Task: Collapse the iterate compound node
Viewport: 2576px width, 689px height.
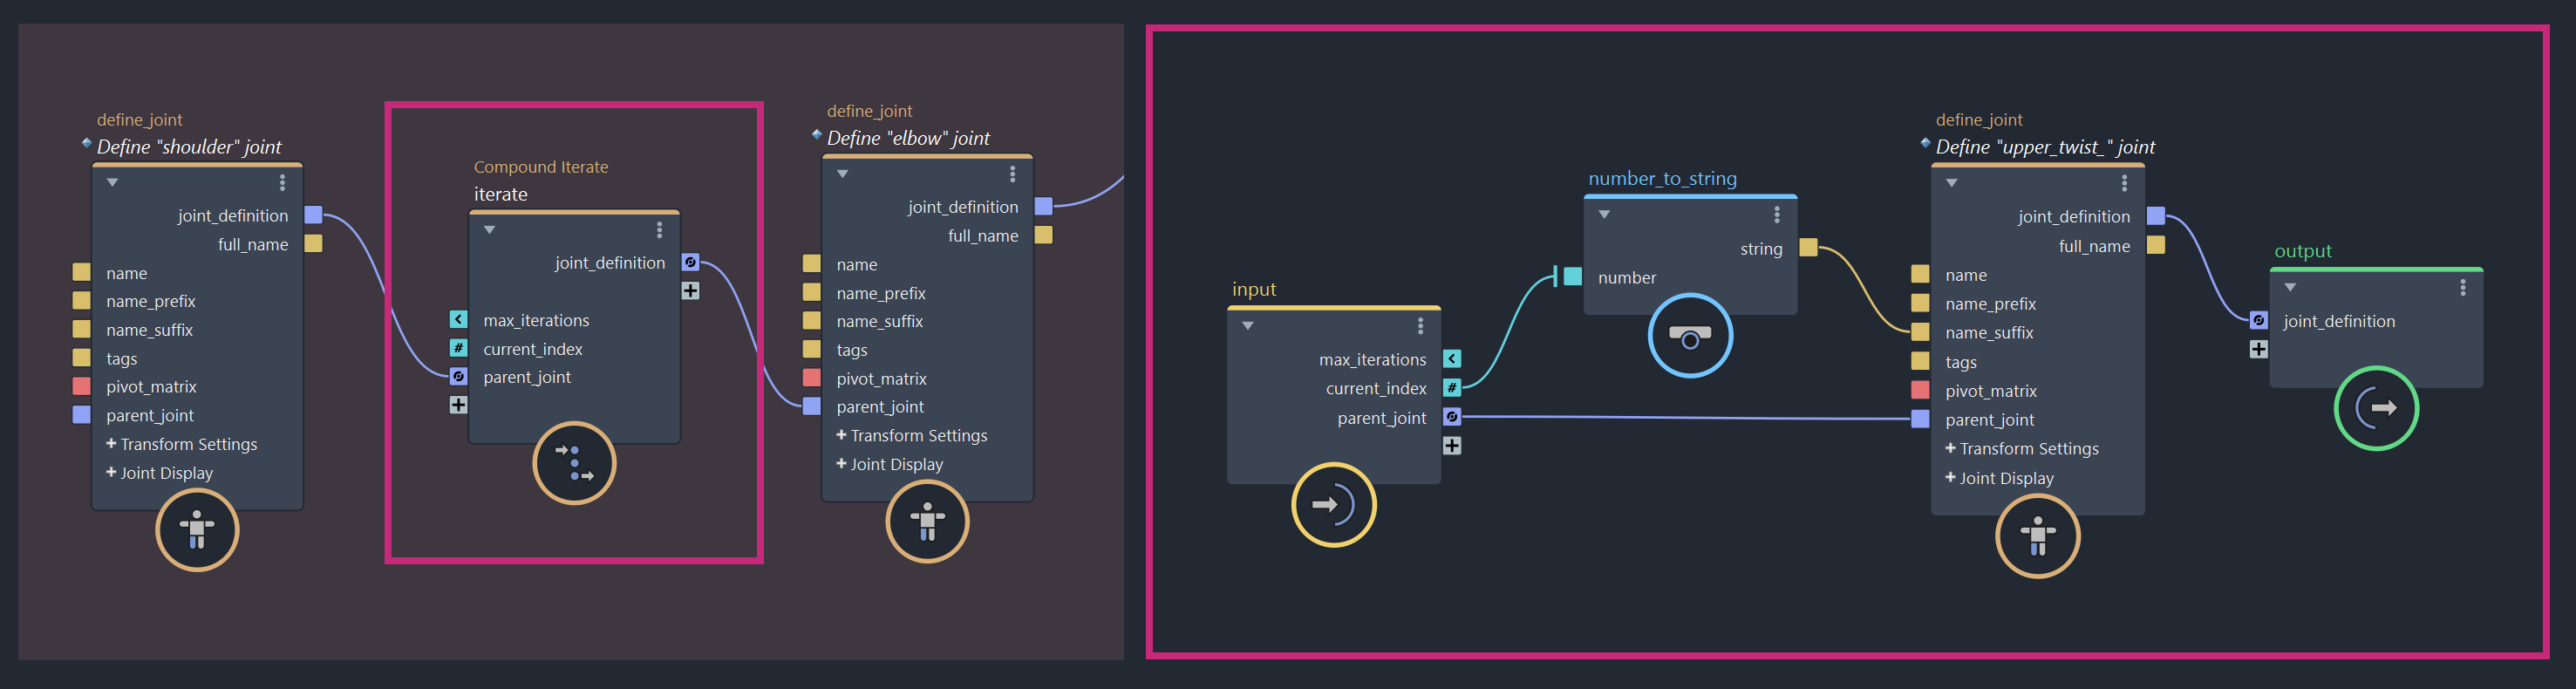Action: pyautogui.click(x=489, y=230)
